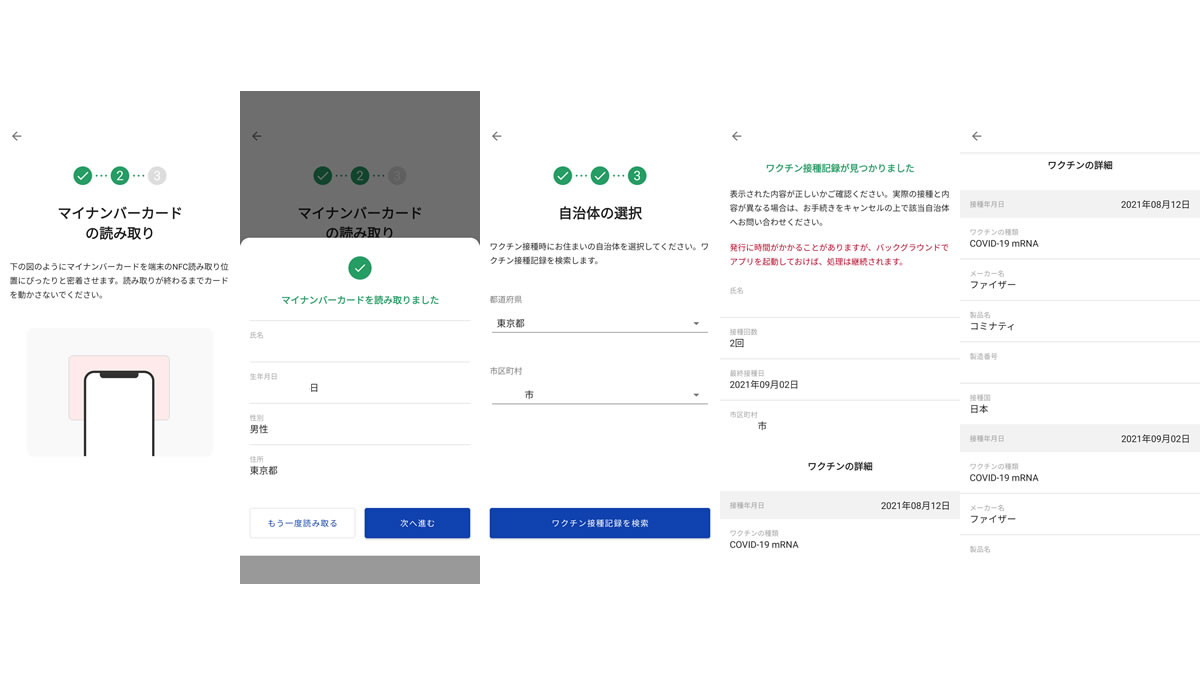This screenshot has height=675, width=1200.
Task: Tap back arrow on 自治体の選択 screen
Action: pos(497,136)
